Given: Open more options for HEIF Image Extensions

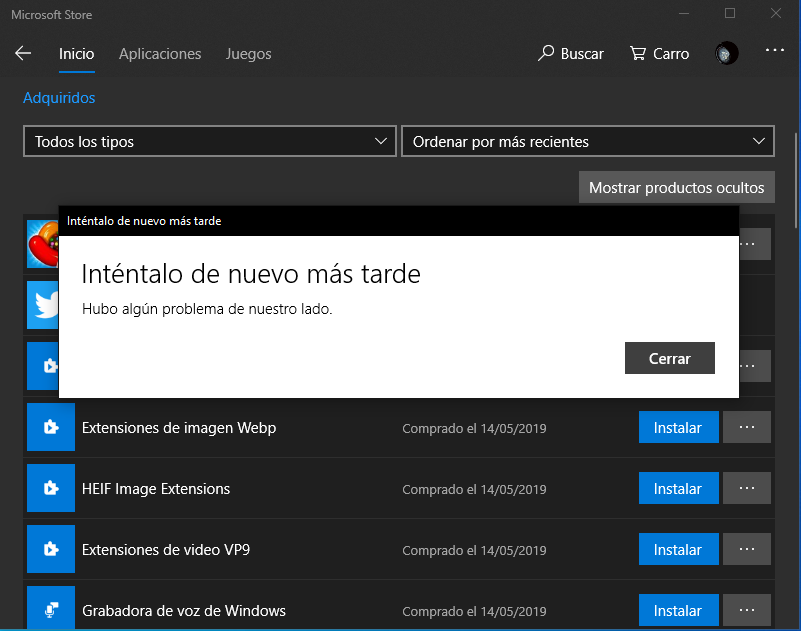Looking at the screenshot, I should click(x=747, y=488).
